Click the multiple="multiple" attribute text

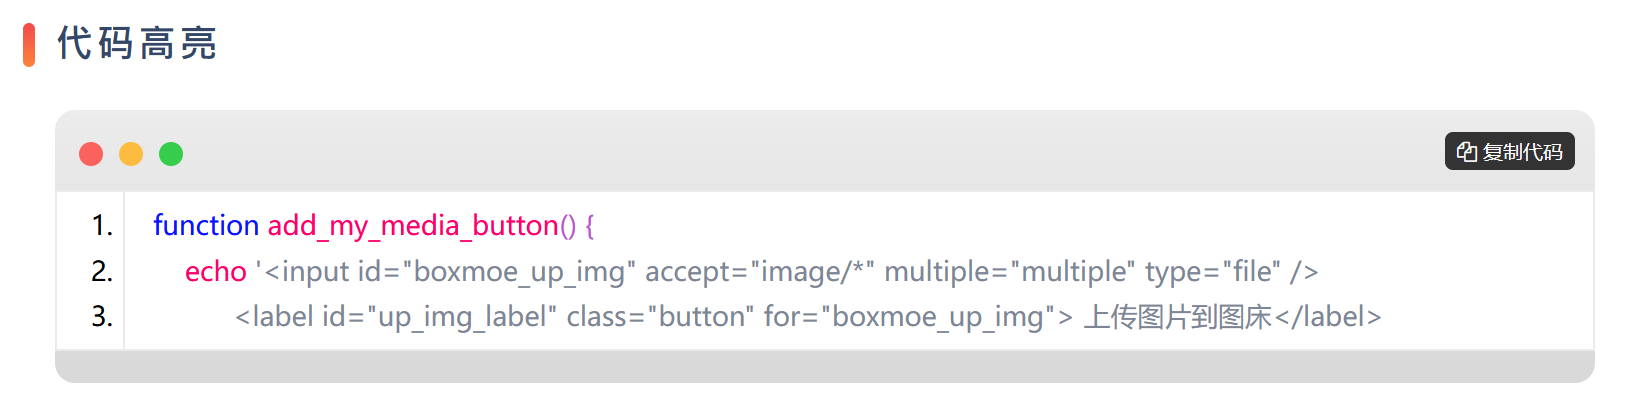point(1010,272)
